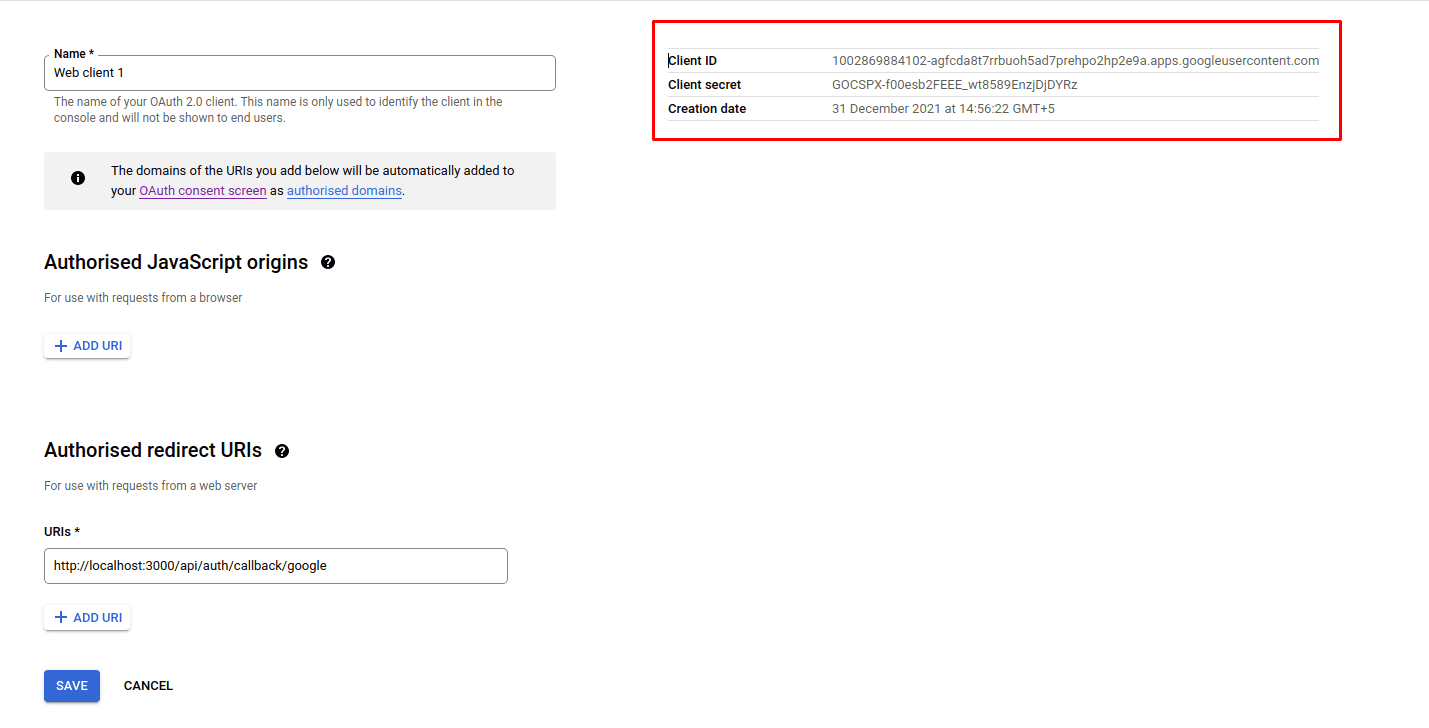Image resolution: width=1429 pixels, height=728 pixels.
Task: Select the Client ID googleusercontent.com value
Action: click(1075, 61)
